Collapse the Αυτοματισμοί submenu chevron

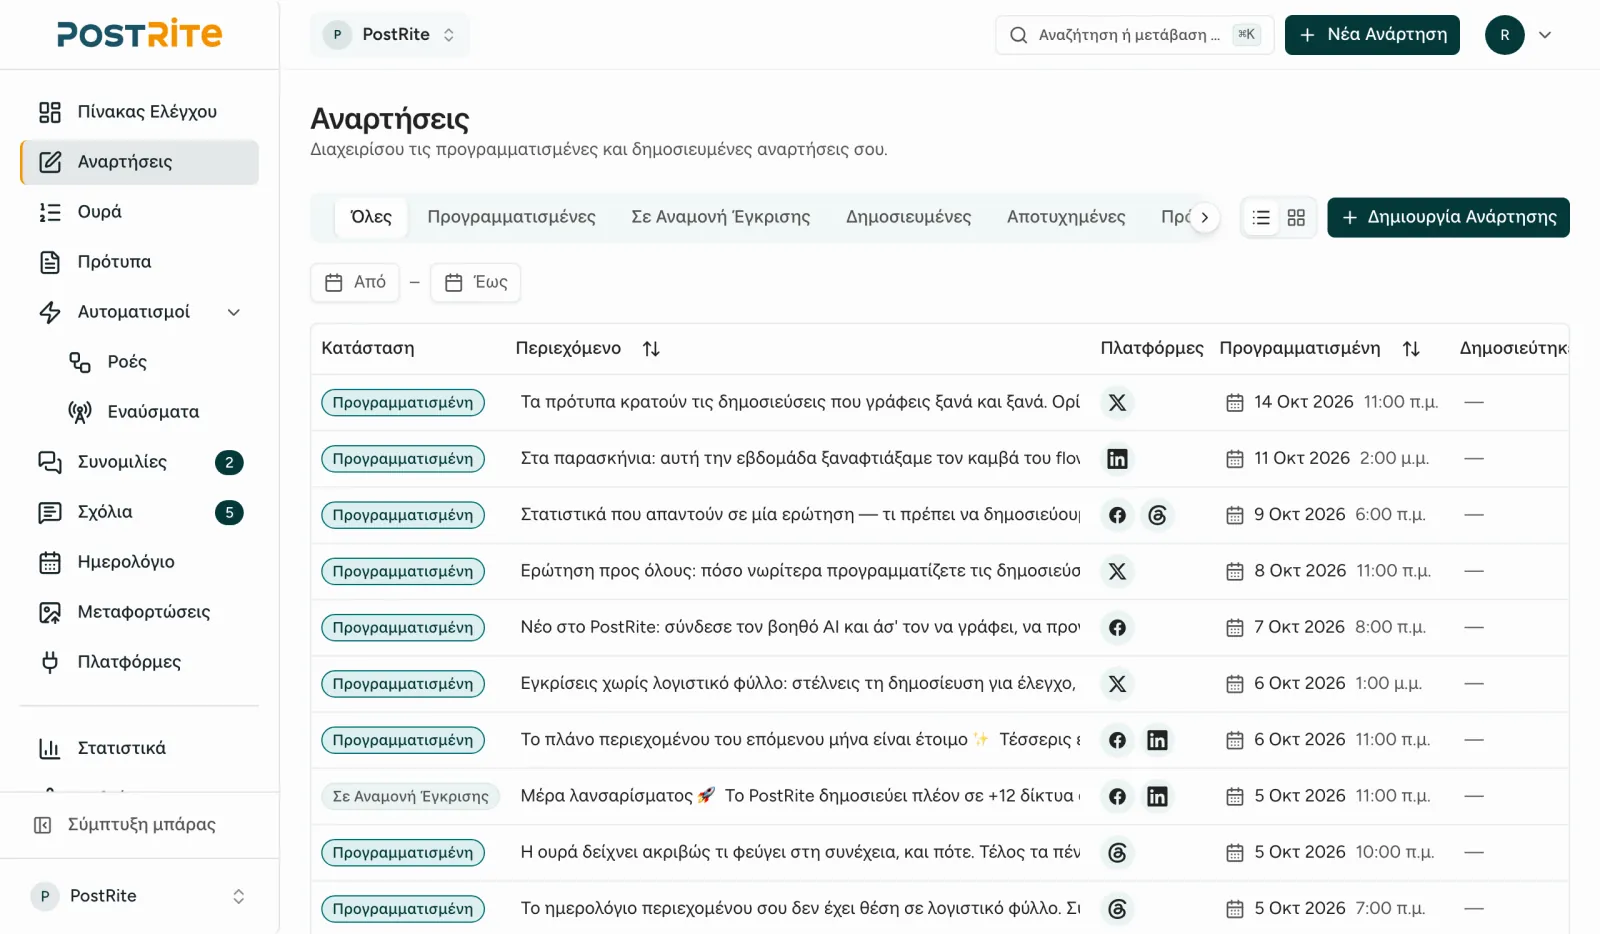coord(234,312)
